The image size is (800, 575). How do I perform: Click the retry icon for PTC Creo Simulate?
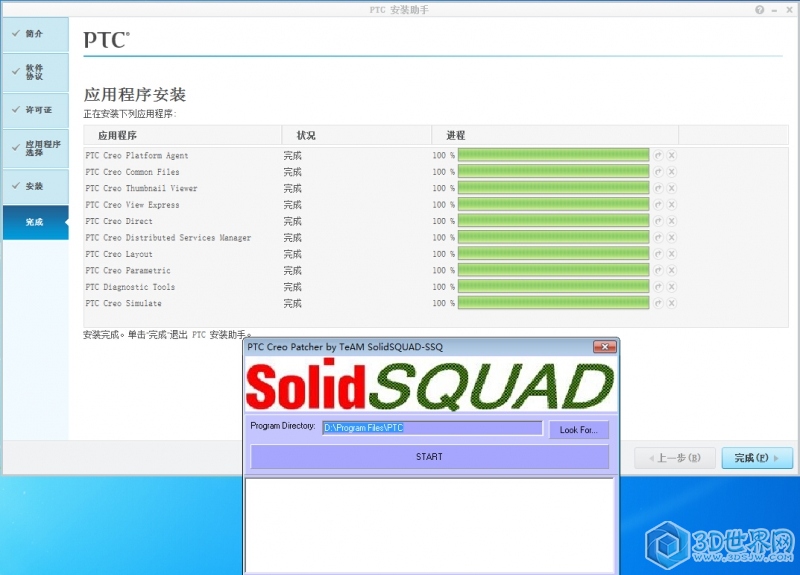coord(658,303)
